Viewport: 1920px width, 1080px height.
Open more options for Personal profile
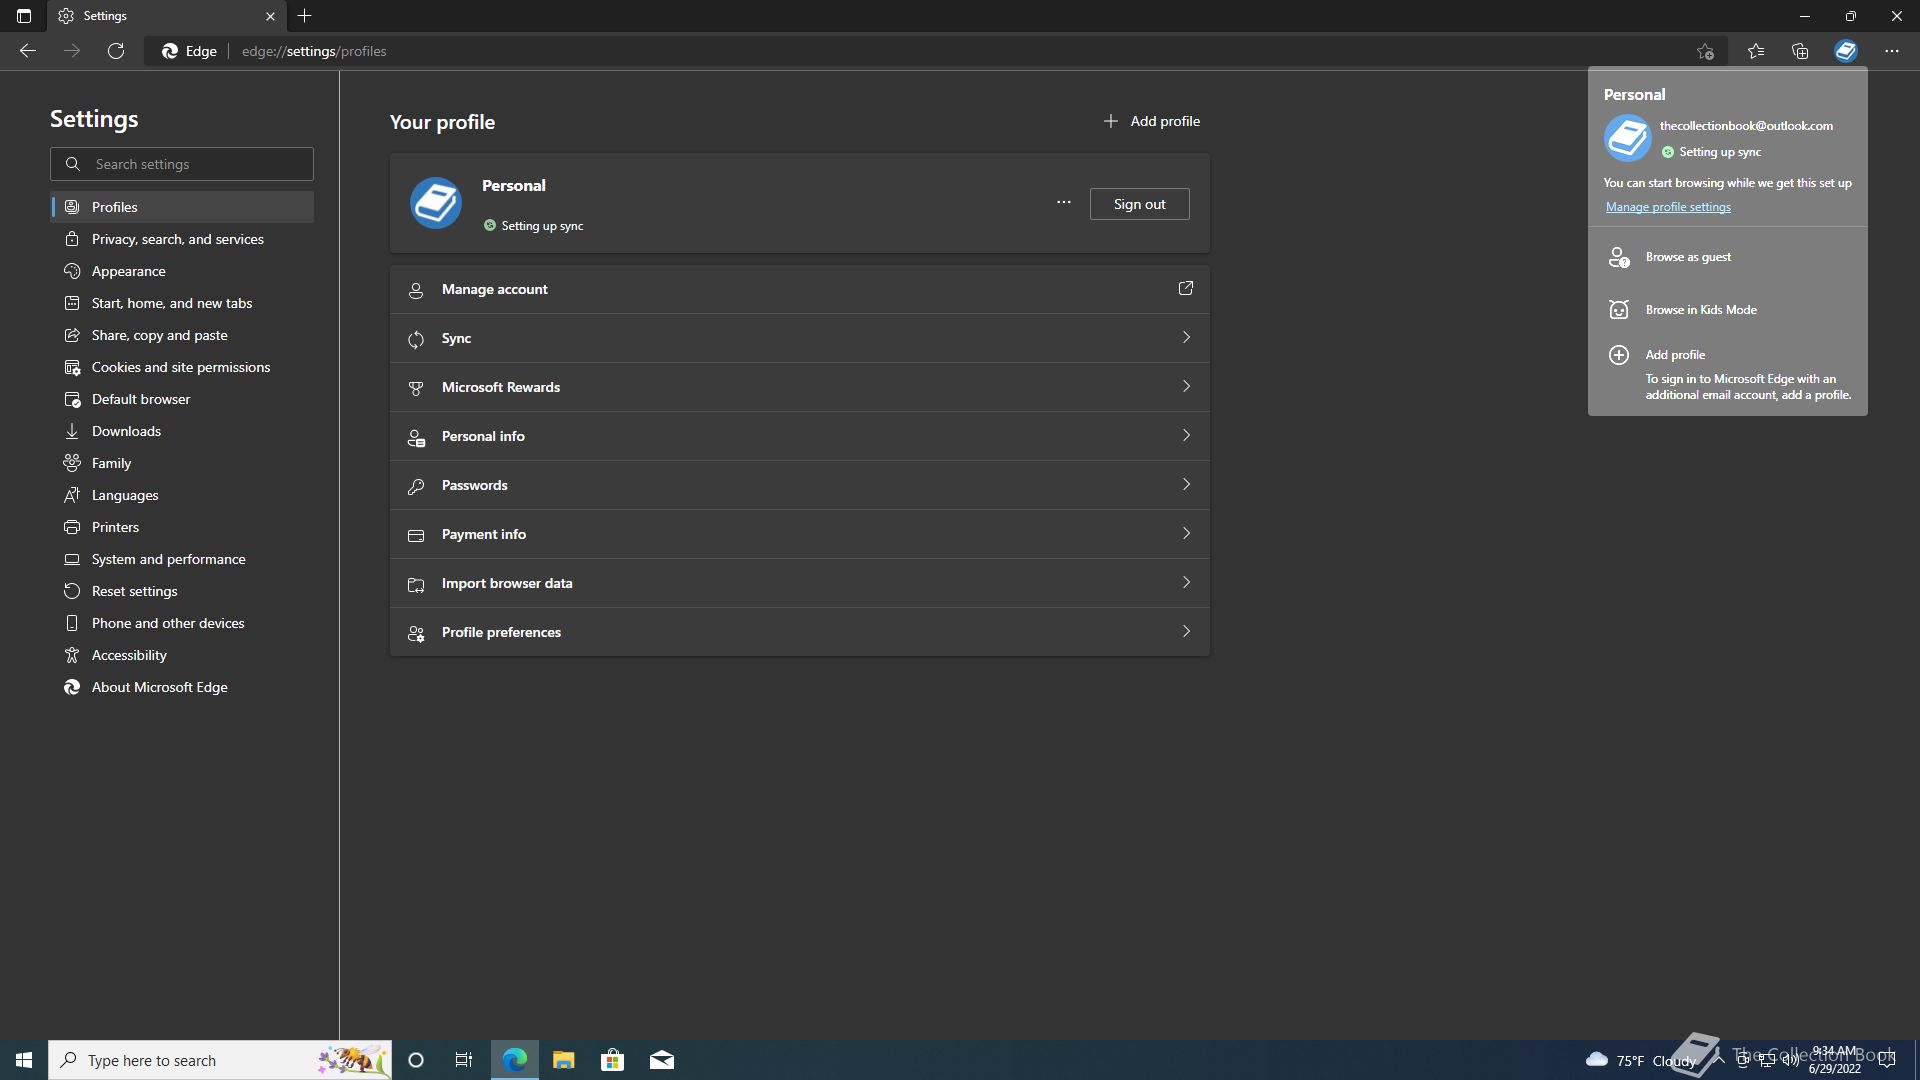(x=1064, y=203)
